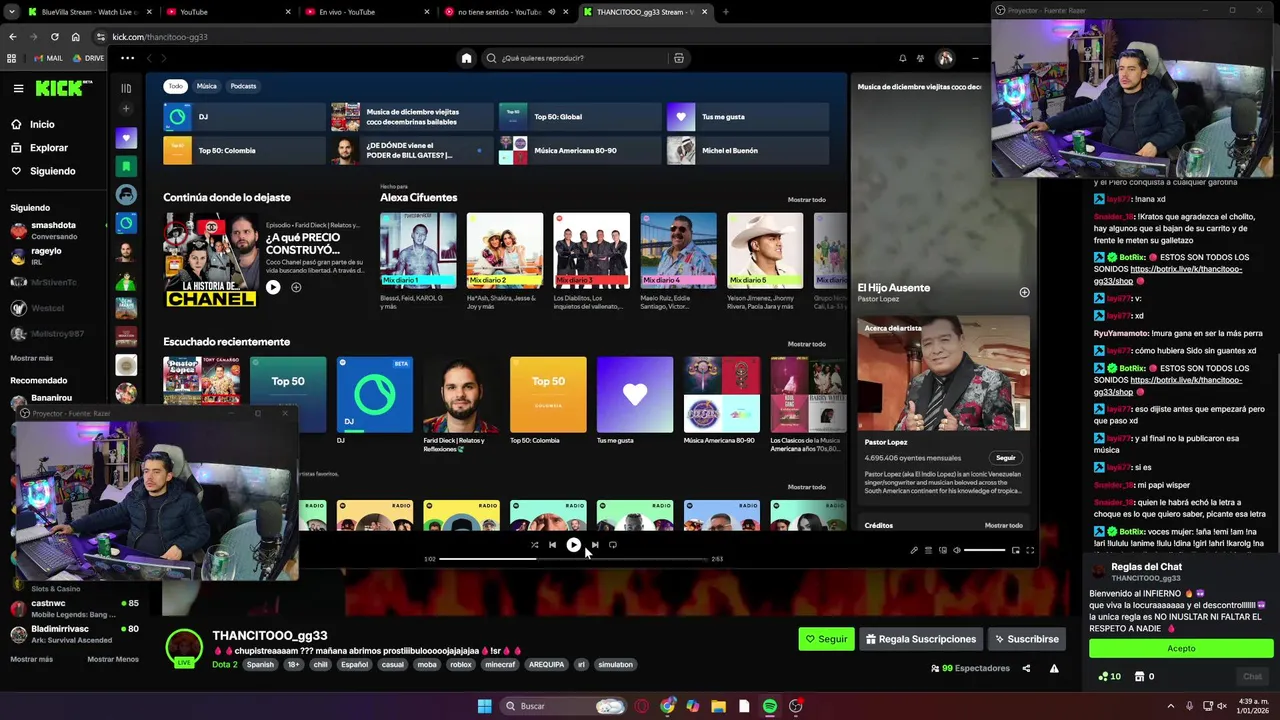This screenshot has height=720, width=1280.
Task: Expand Mostrar más under Siguiendo
Action: 32,358
